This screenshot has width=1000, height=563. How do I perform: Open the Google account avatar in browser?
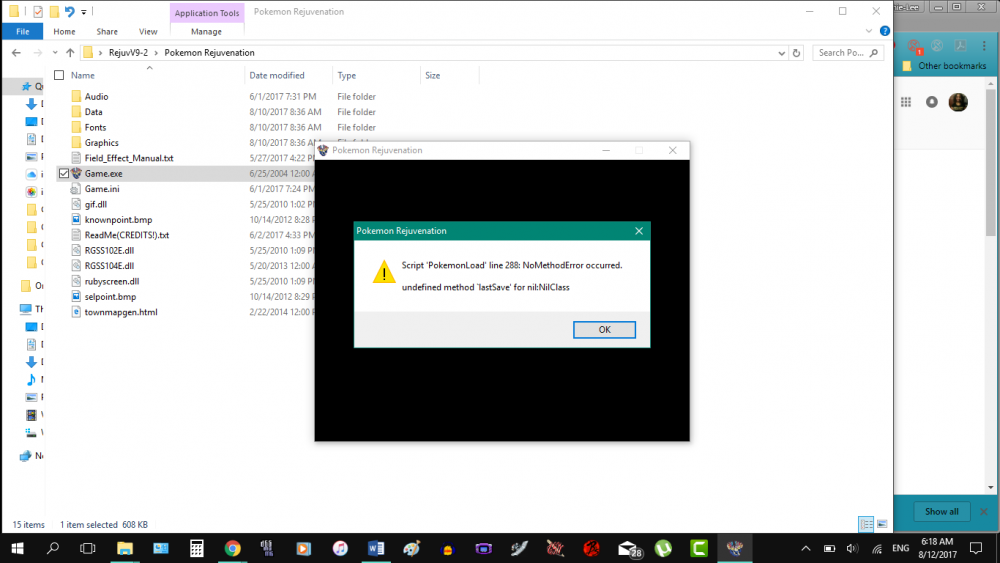(958, 102)
